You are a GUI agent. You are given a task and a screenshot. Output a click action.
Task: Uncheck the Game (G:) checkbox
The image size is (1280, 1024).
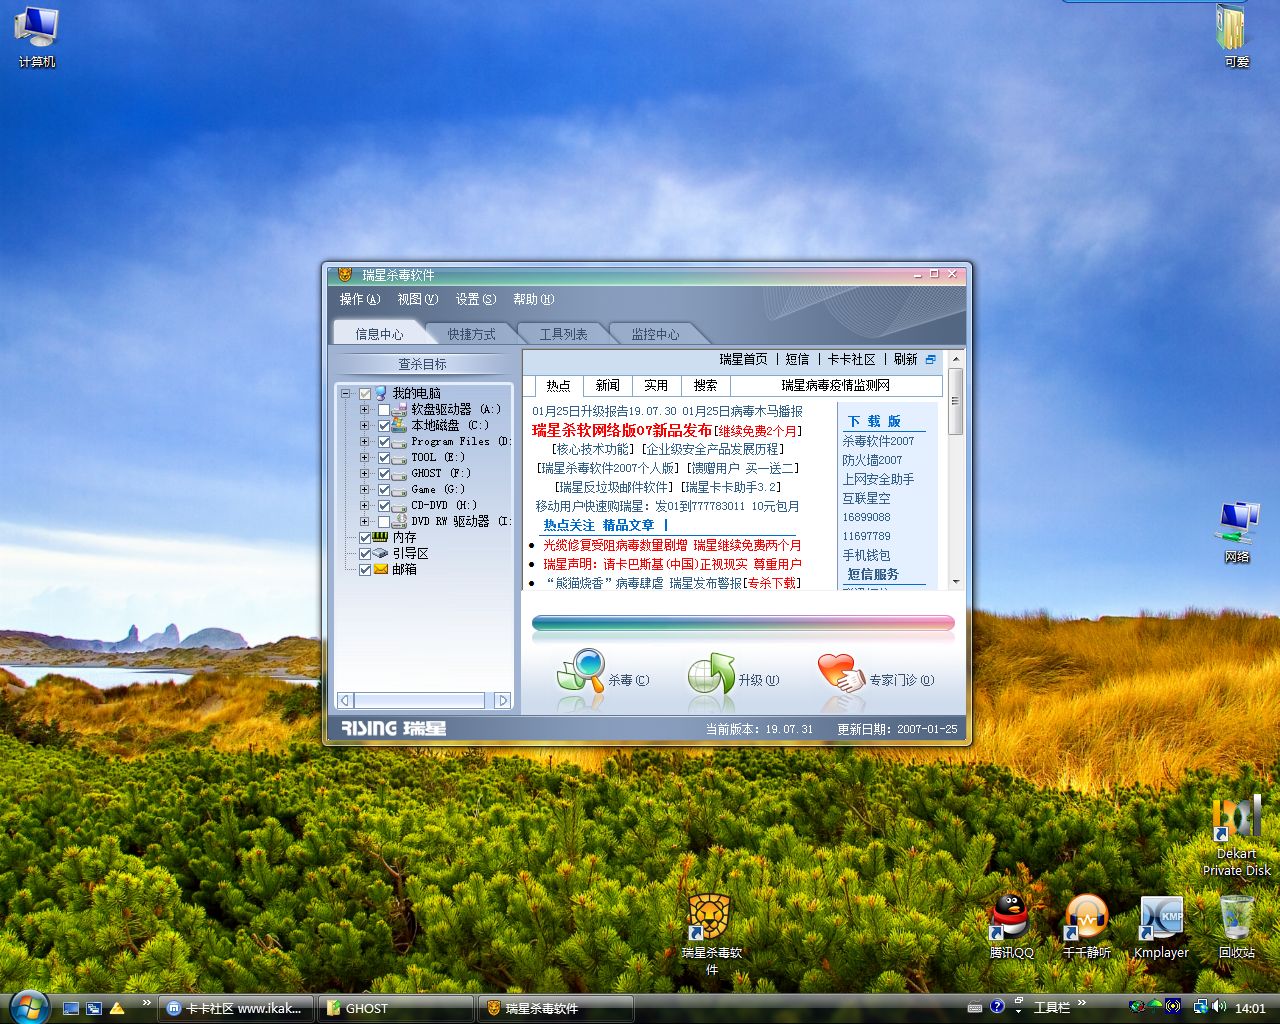[x=384, y=490]
